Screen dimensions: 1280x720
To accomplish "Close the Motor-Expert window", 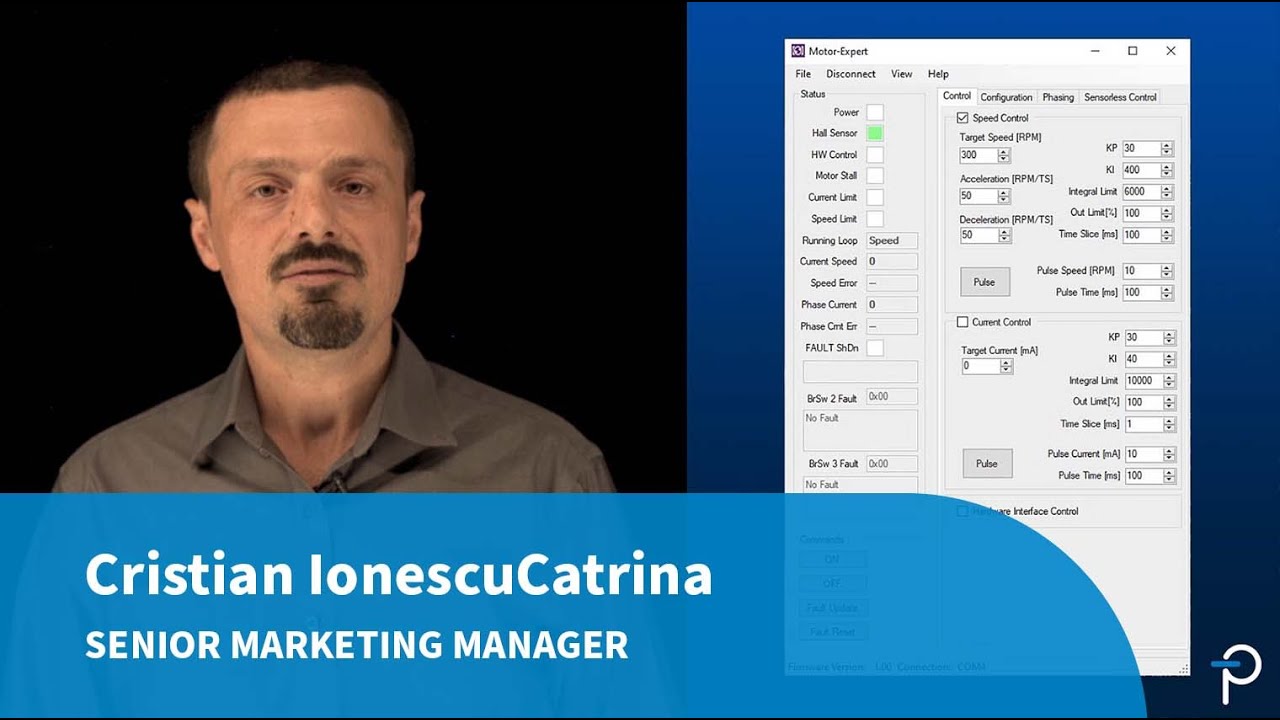I will 1170,51.
